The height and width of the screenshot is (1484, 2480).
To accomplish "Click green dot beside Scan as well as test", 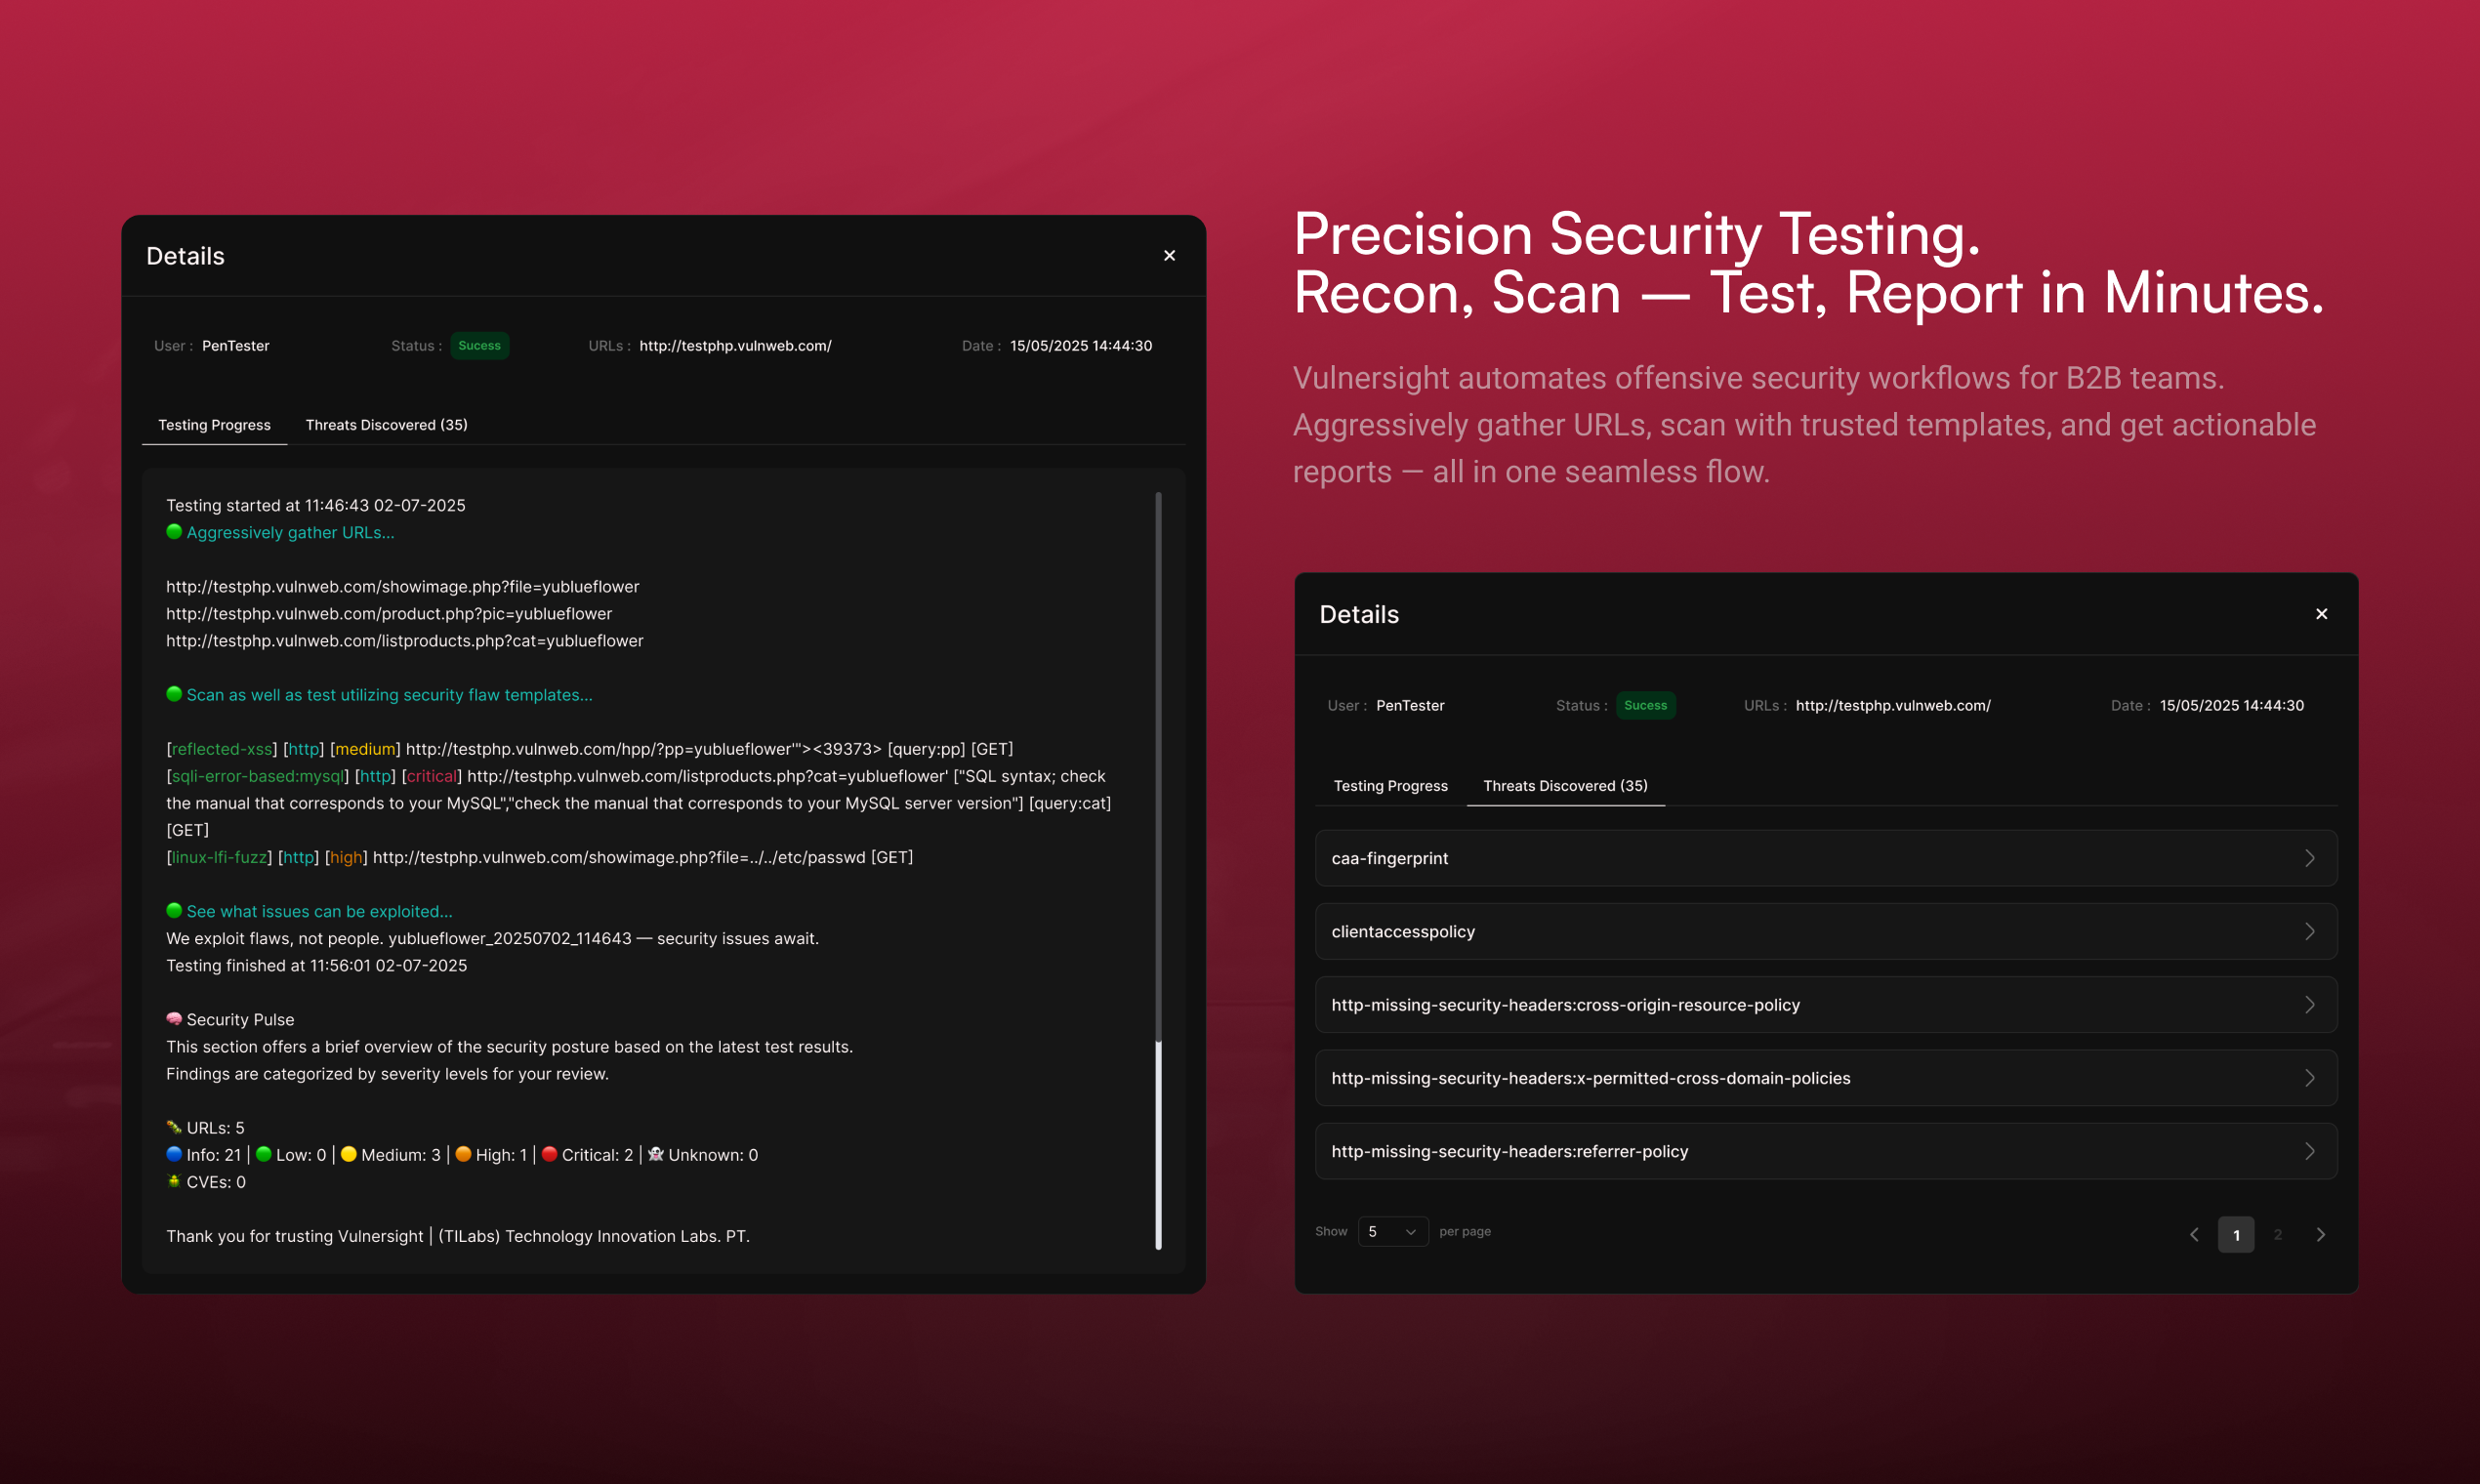I will [174, 694].
